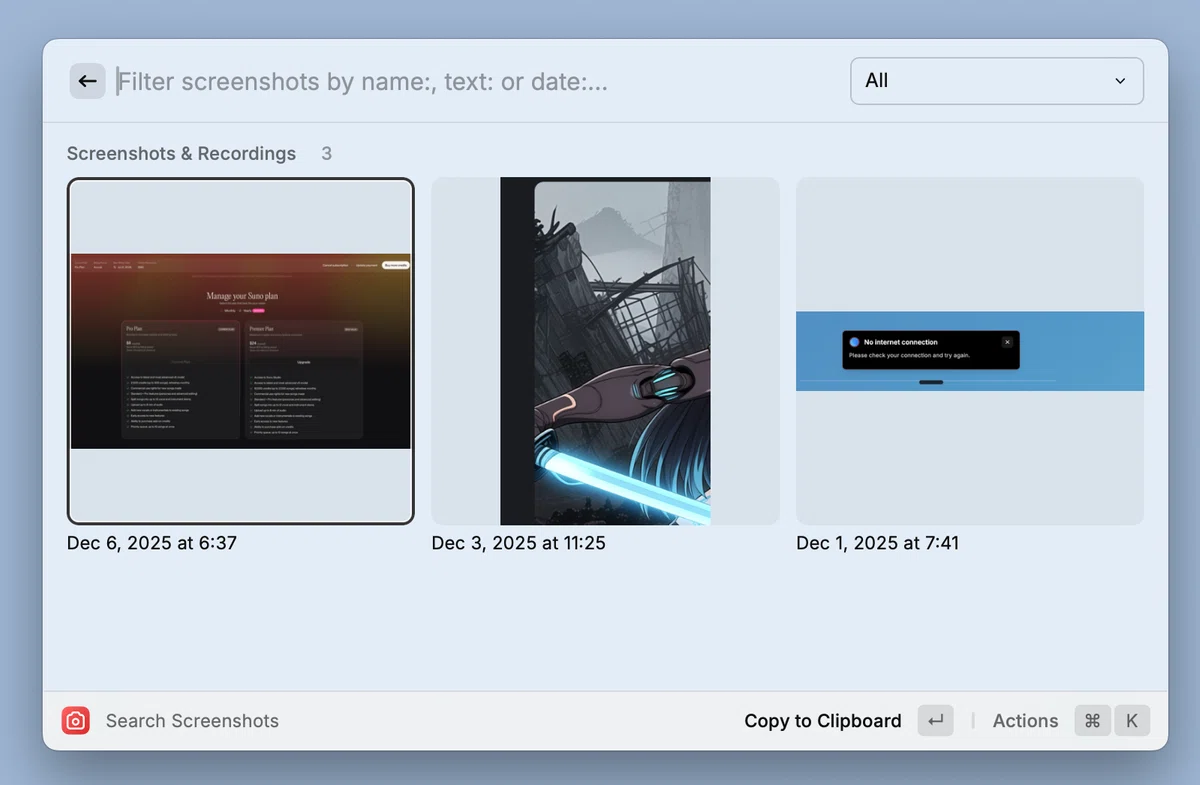The height and width of the screenshot is (785, 1200).
Task: Click the Screenshots & Recordings section header
Action: point(181,154)
